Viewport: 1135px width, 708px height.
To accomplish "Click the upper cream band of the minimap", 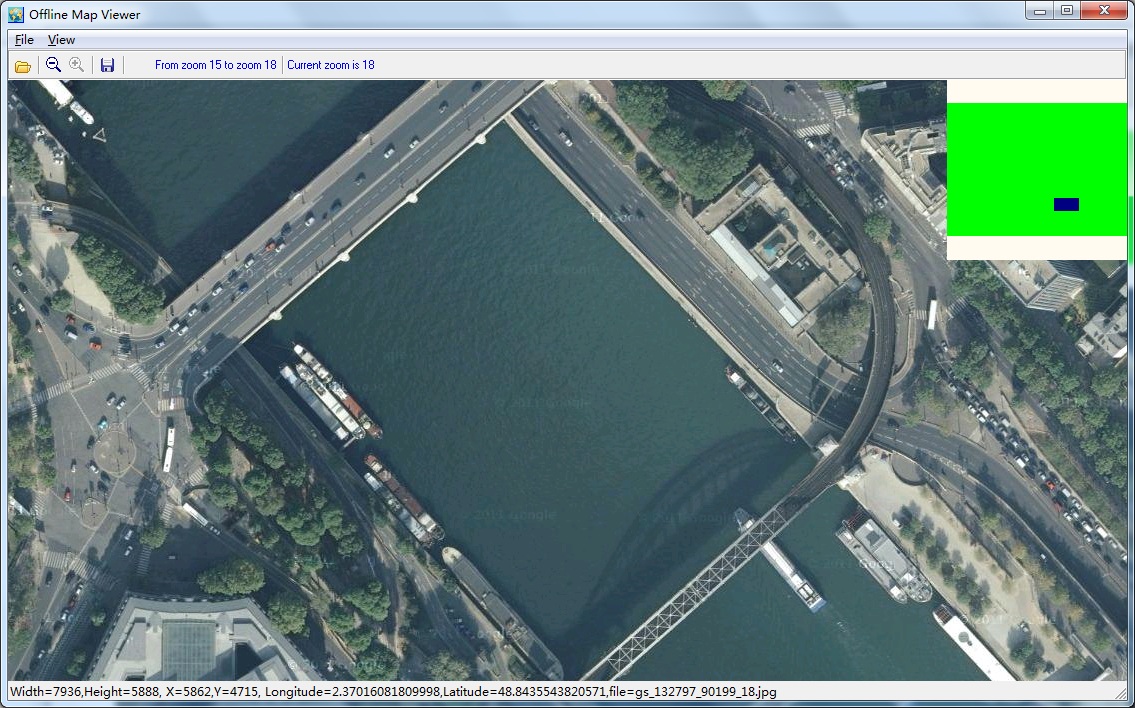I will [x=1036, y=91].
